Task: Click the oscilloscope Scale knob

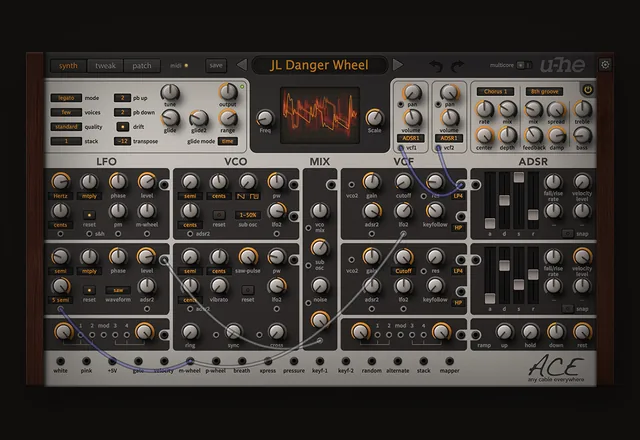Action: pyautogui.click(x=374, y=118)
